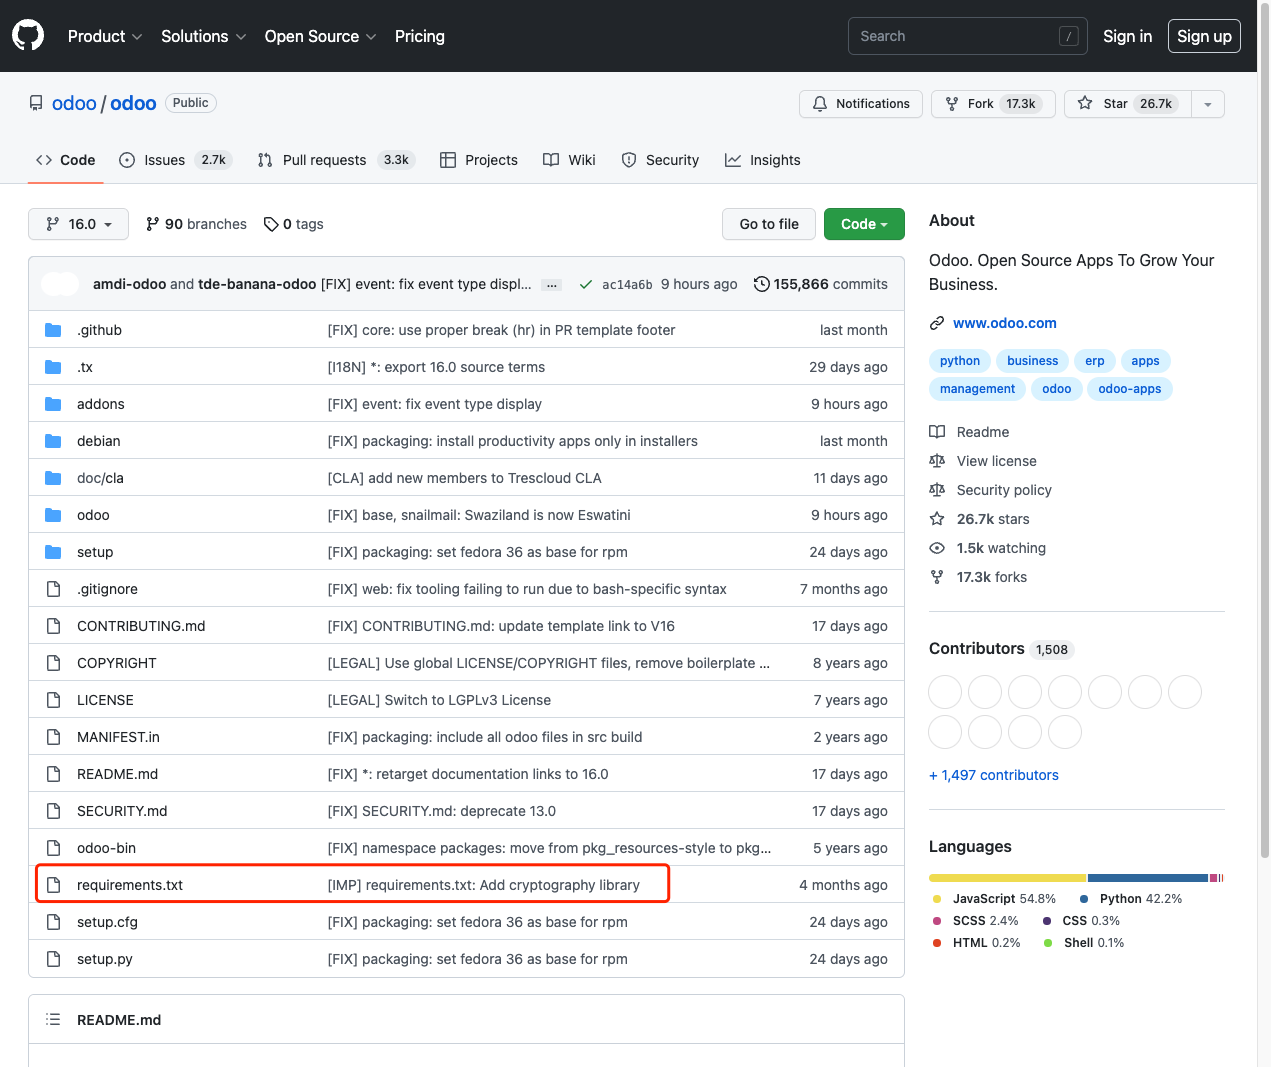Click the page vertical scrollbar
Screen dimensions: 1271x1067
(1264, 430)
